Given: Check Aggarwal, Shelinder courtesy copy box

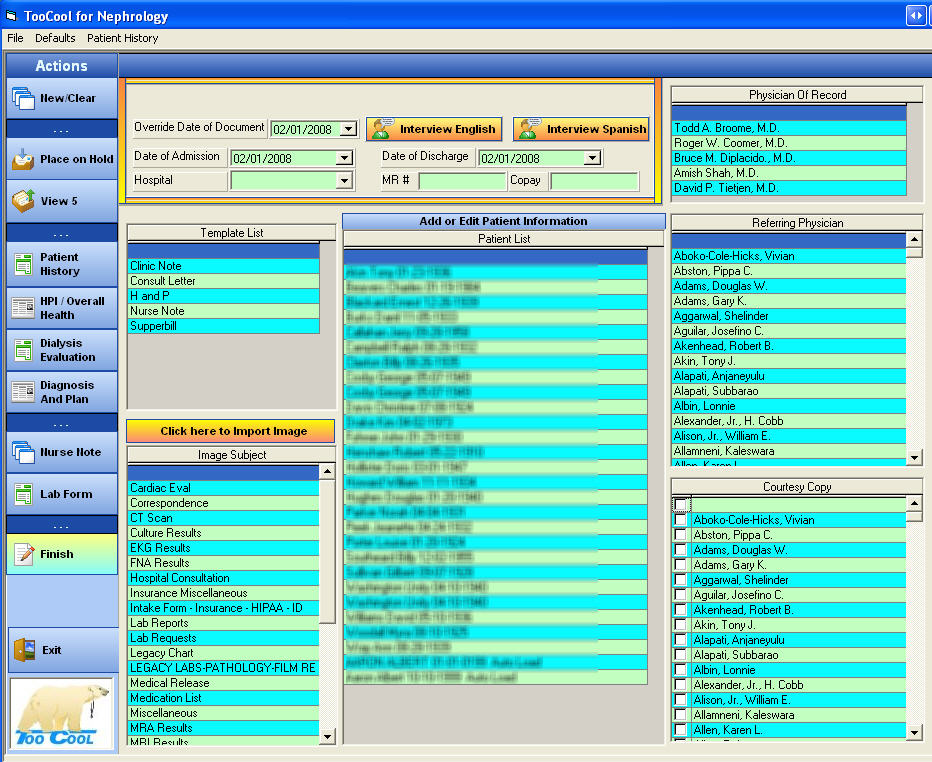Looking at the screenshot, I should [x=681, y=580].
